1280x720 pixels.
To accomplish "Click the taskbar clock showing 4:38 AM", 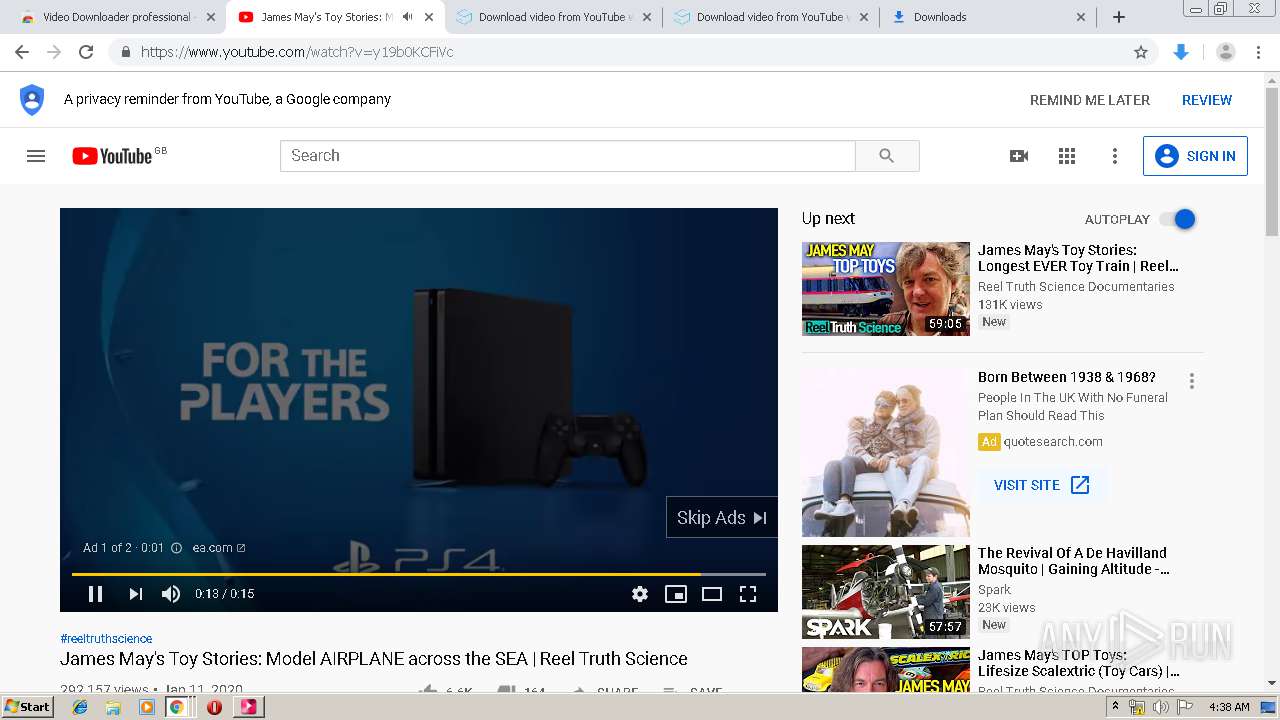I will (1229, 707).
